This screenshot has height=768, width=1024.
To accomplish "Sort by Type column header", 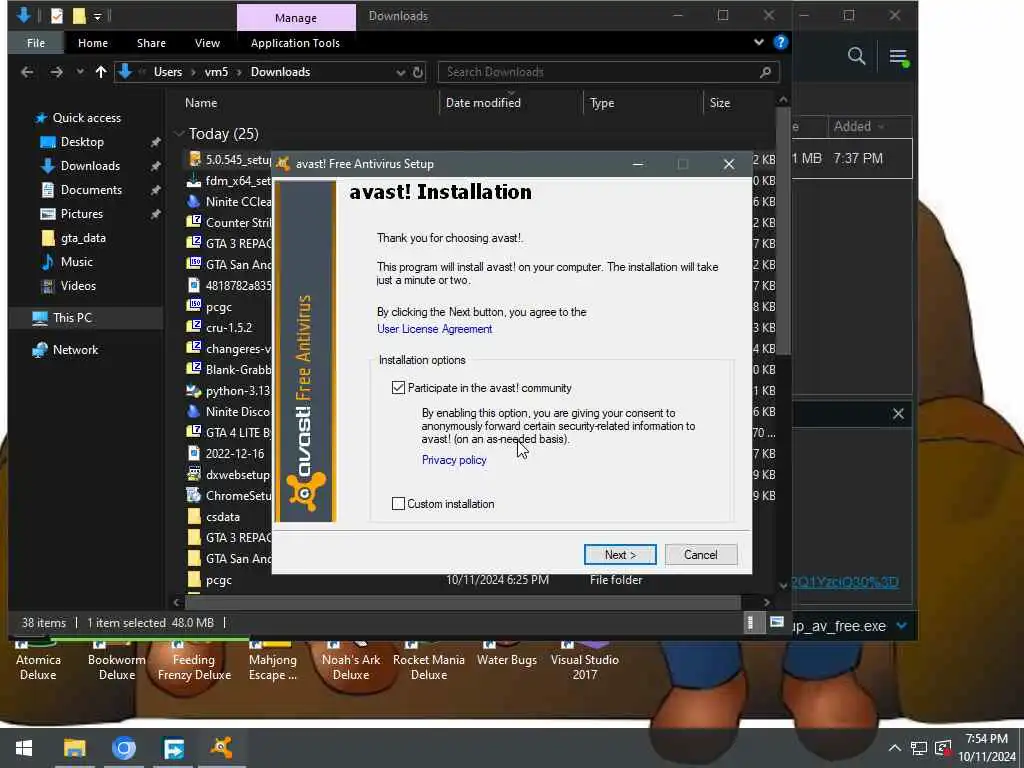I will tap(601, 103).
